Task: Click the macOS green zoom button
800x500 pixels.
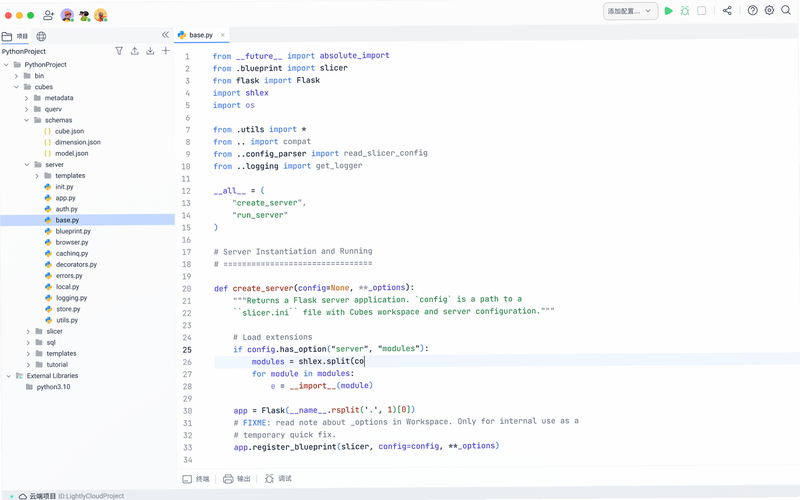Action: pos(31,15)
